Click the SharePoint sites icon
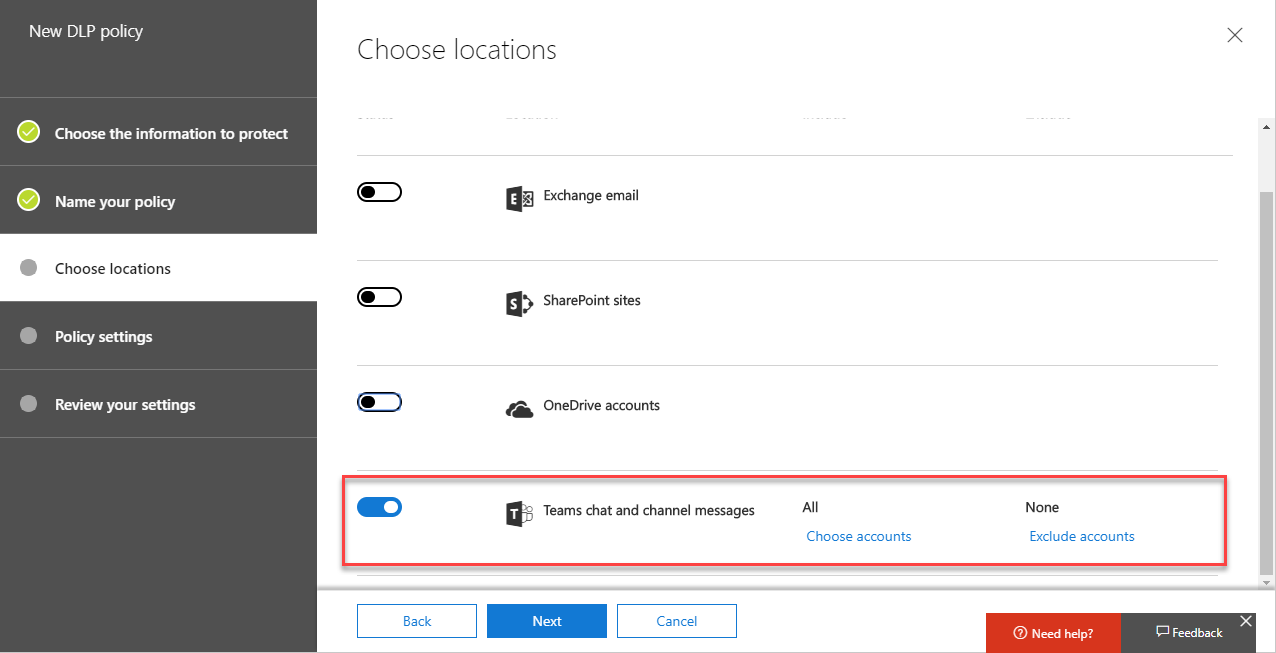The image size is (1276, 653). (x=519, y=303)
